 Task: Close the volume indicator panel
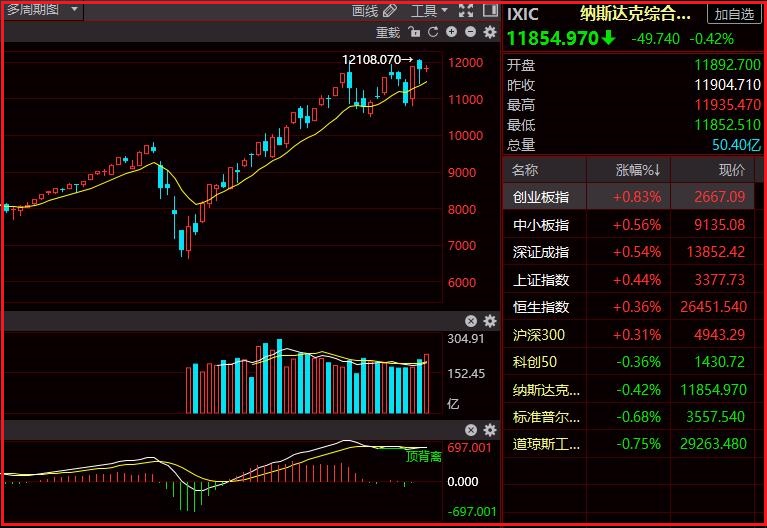pyautogui.click(x=471, y=321)
